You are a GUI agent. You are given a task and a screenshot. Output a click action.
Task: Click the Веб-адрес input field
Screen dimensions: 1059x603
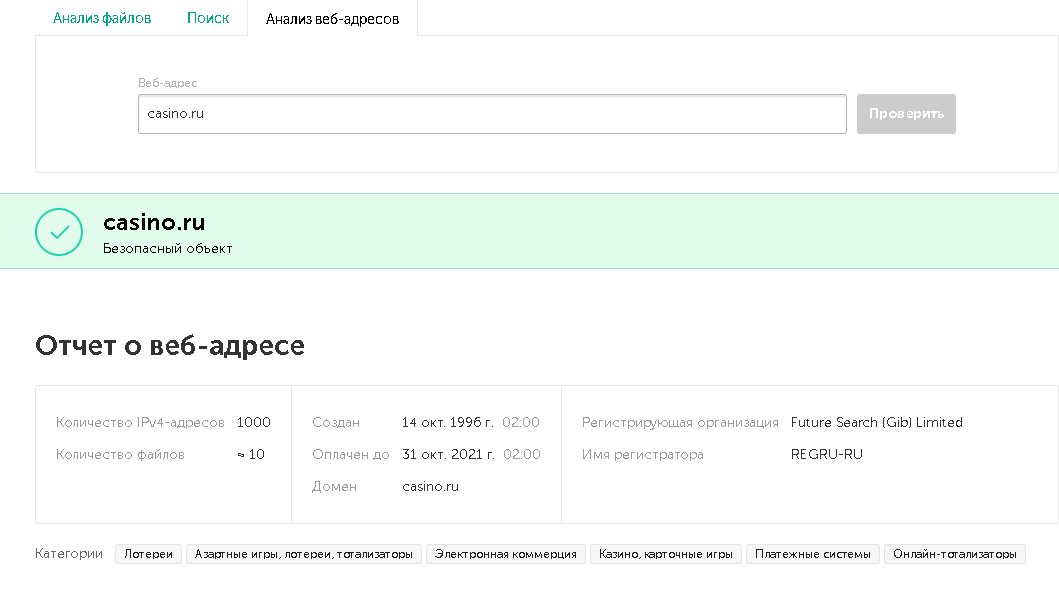492,114
